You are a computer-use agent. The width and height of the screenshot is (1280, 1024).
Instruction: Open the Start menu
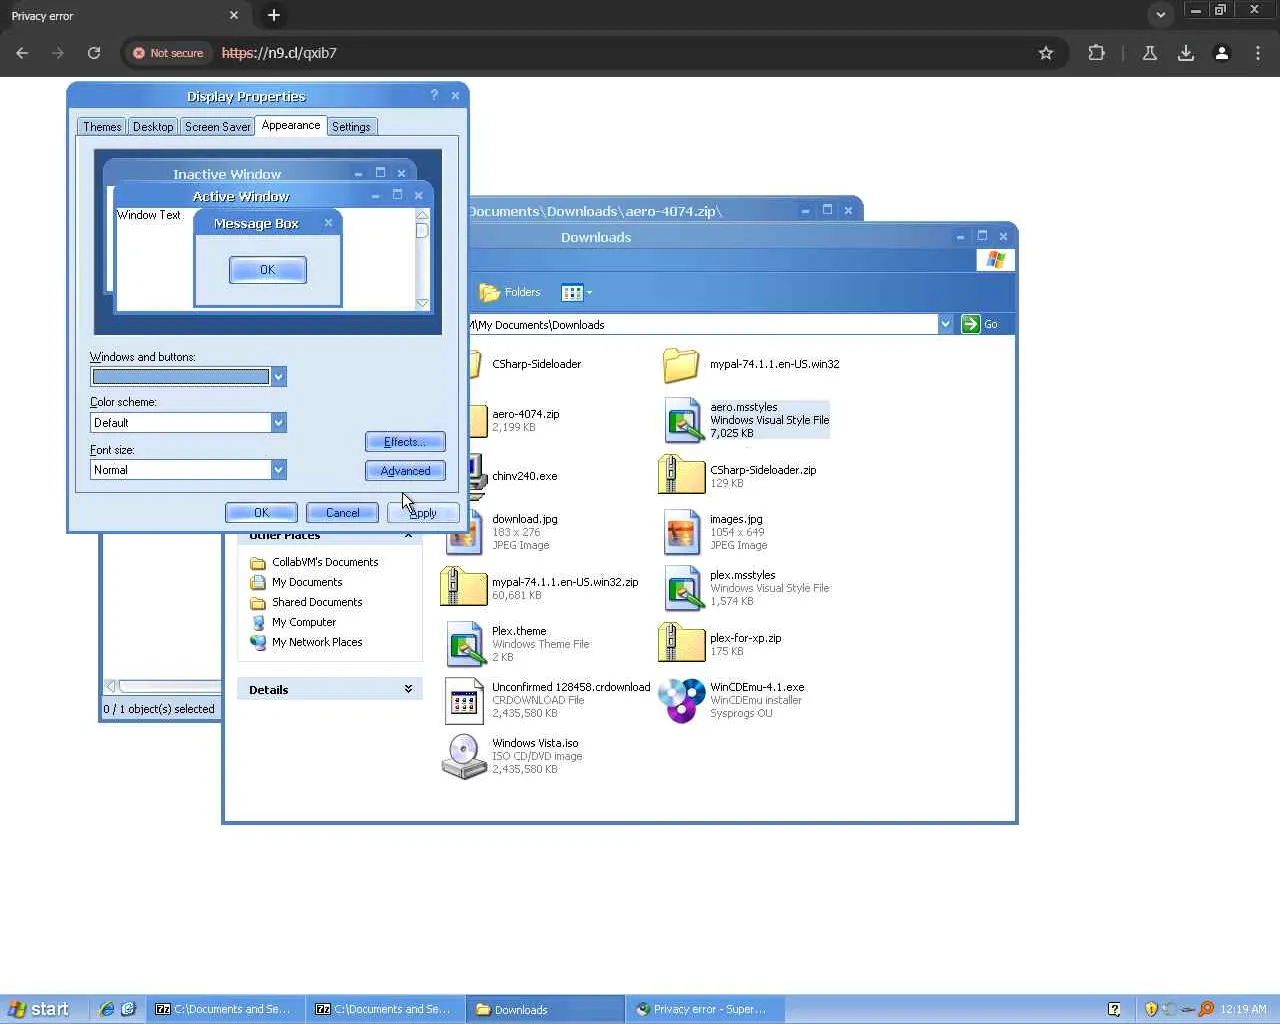coord(39,1009)
